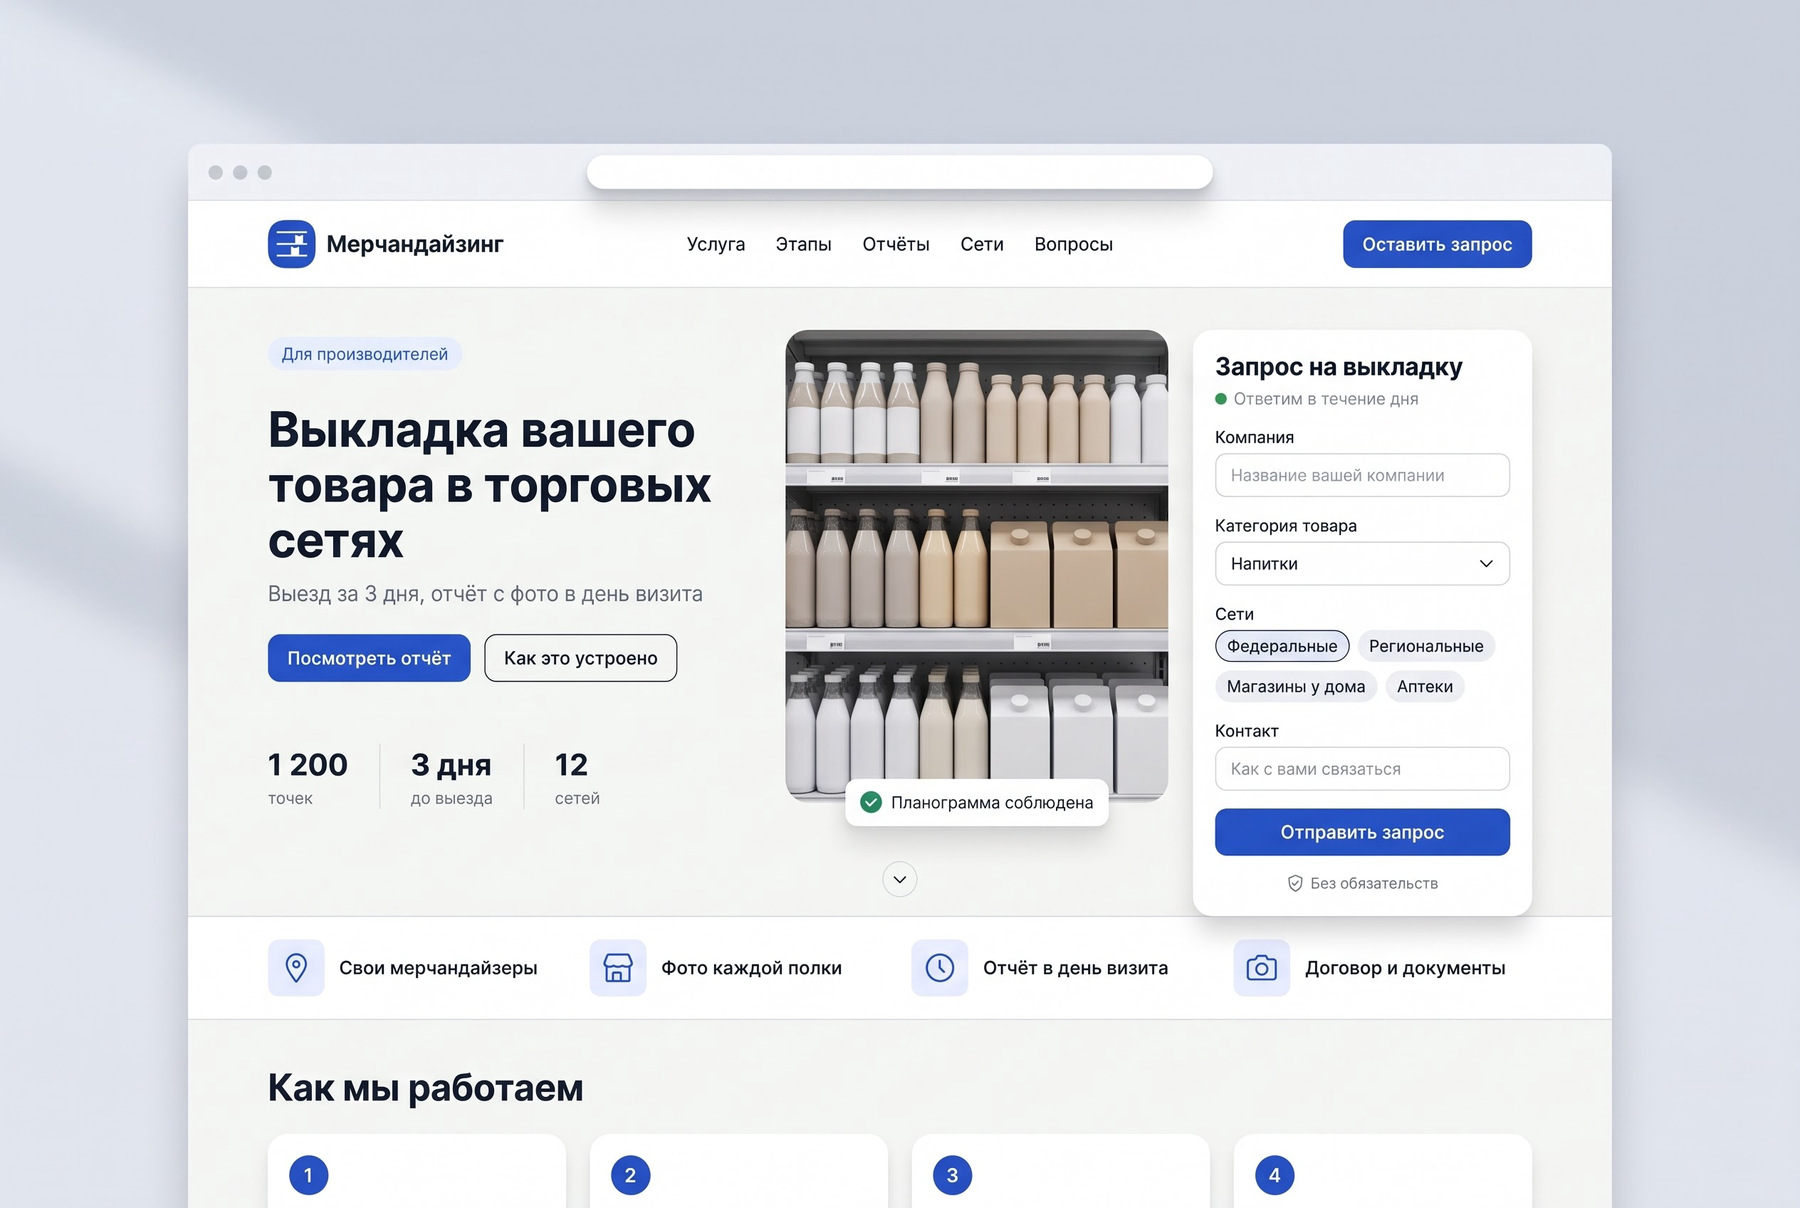Click the 3 дня до выезда statistic

pos(451,777)
